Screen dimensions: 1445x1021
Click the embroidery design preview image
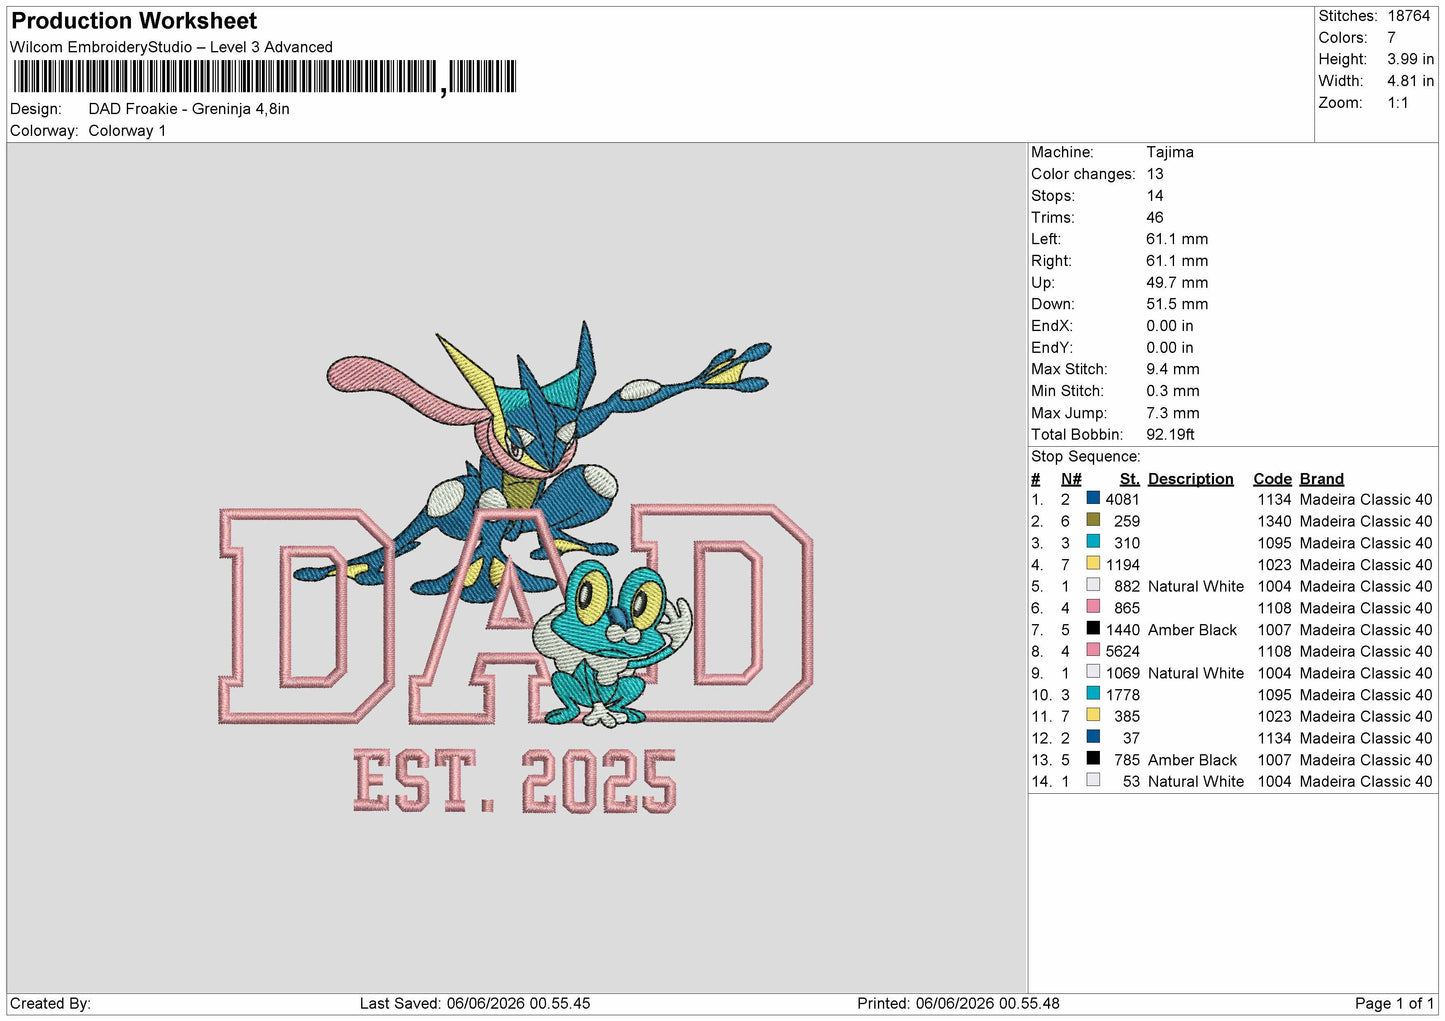[516, 566]
